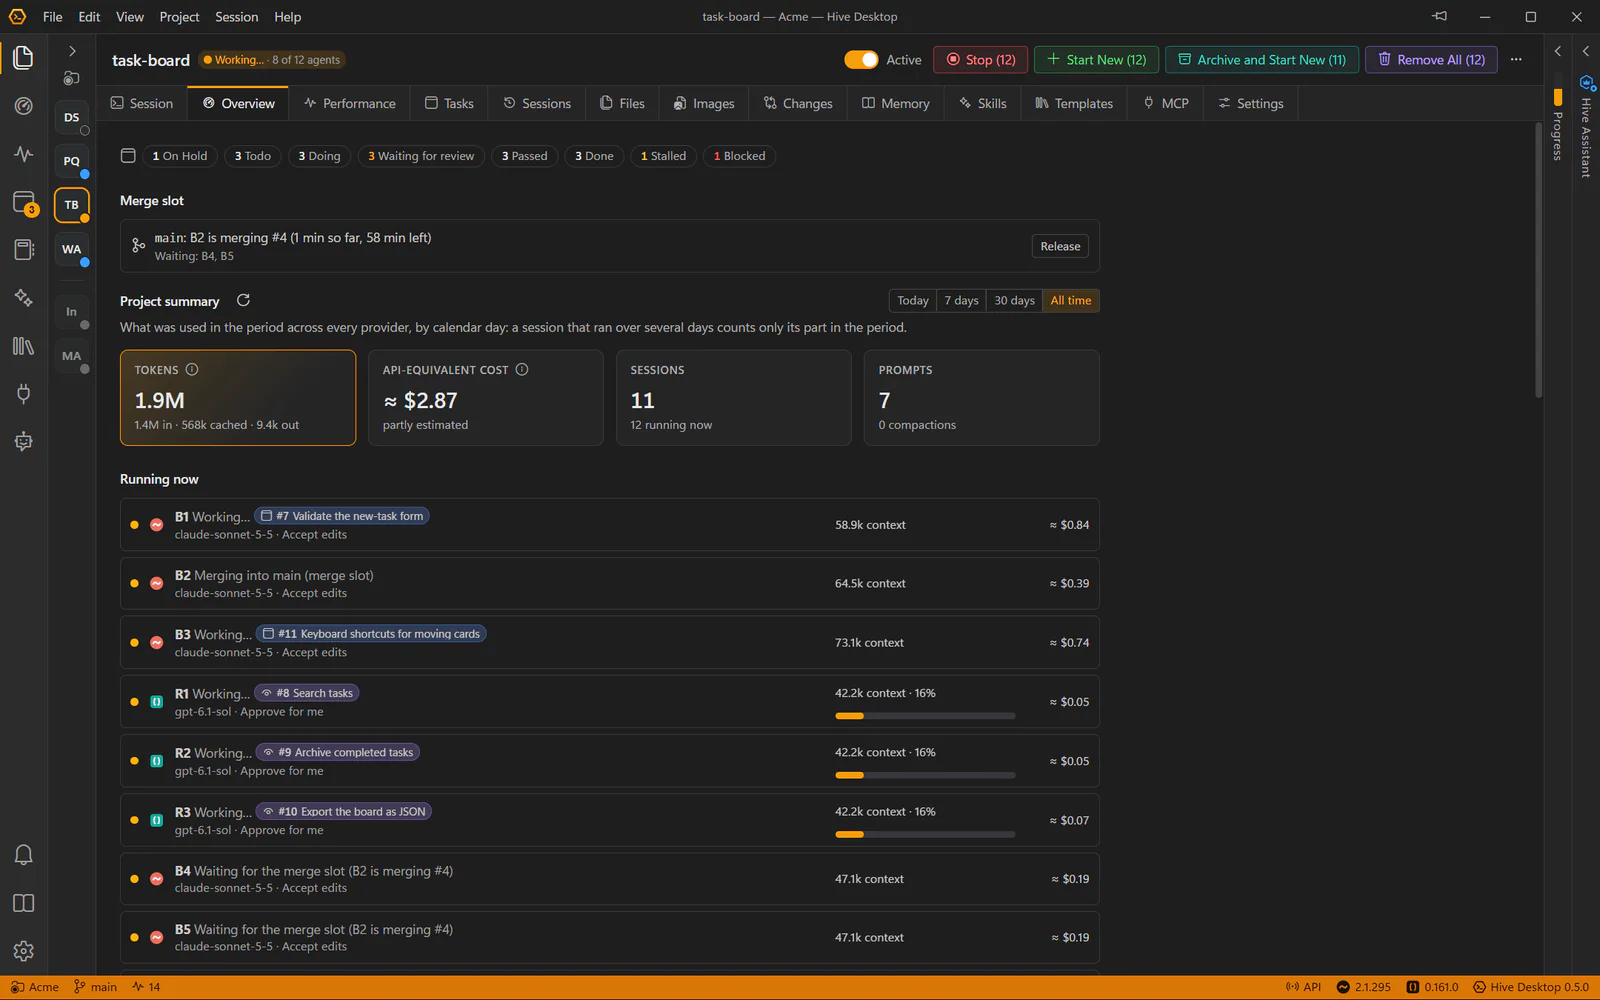Select the All time period
Viewport: 1600px width, 1000px height.
(1071, 300)
